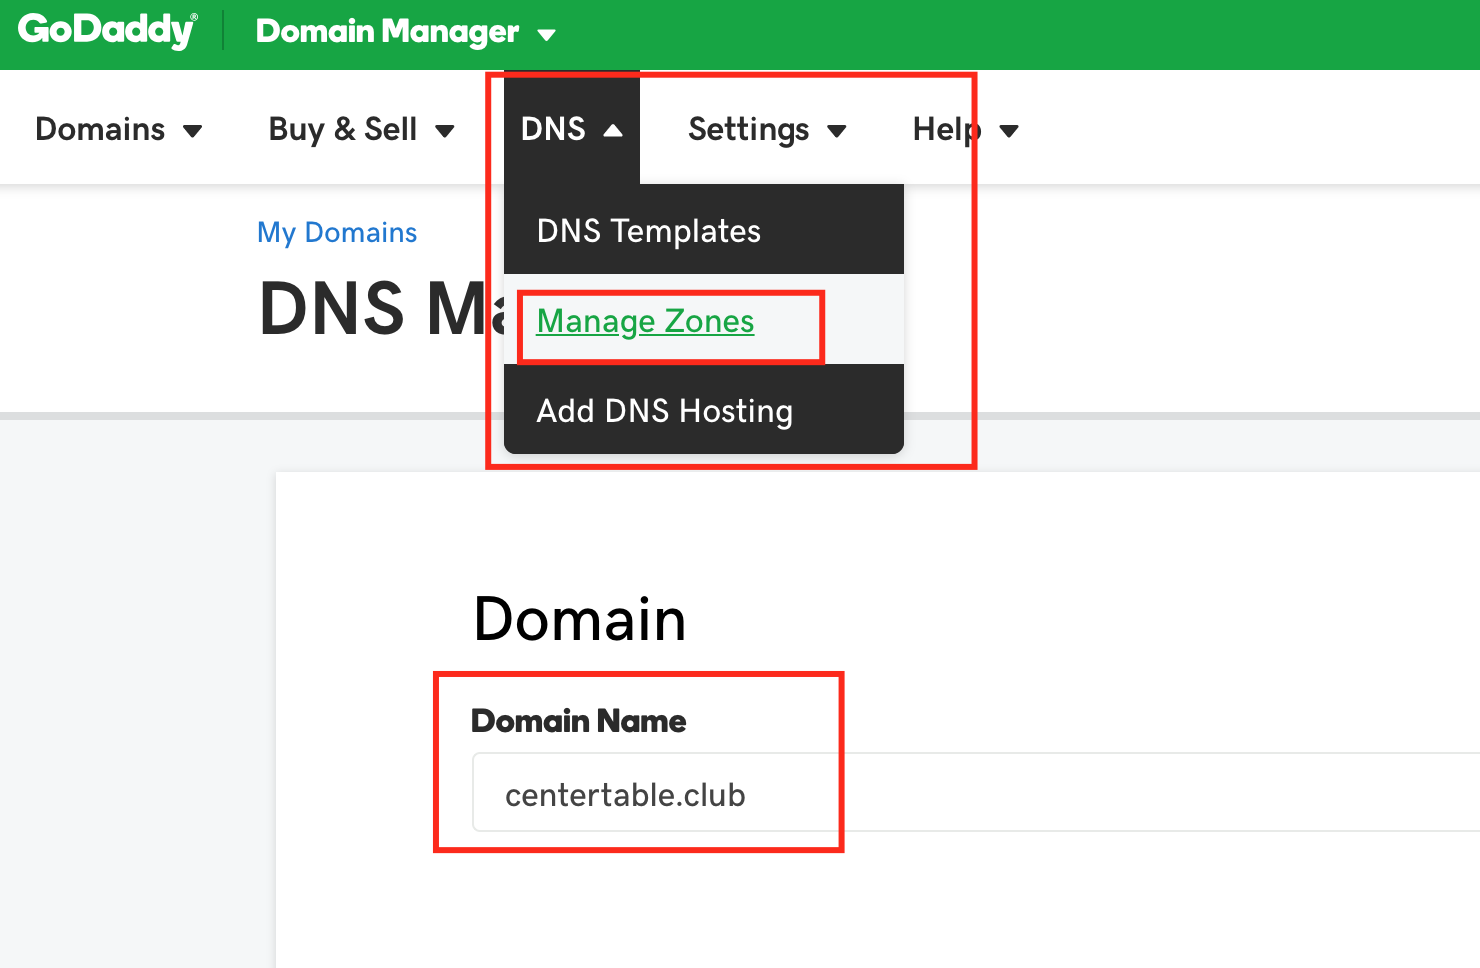Click the Domain heading text

[580, 619]
